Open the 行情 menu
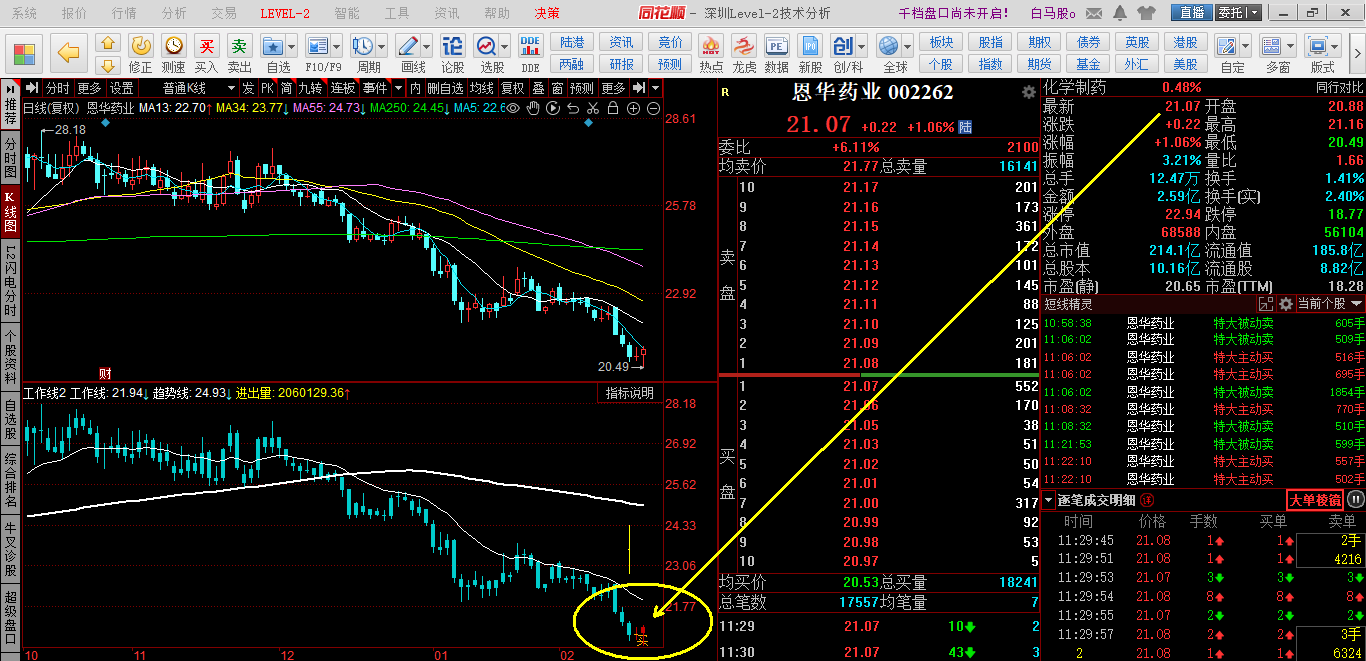Viewport: 1366px width, 661px height. tap(124, 13)
